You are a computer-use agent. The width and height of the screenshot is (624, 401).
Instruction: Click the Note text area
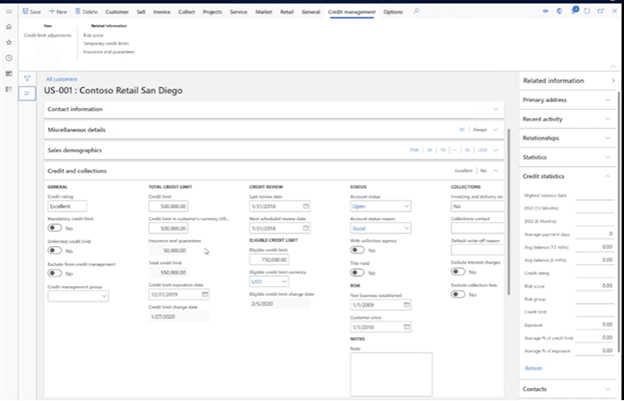391,374
